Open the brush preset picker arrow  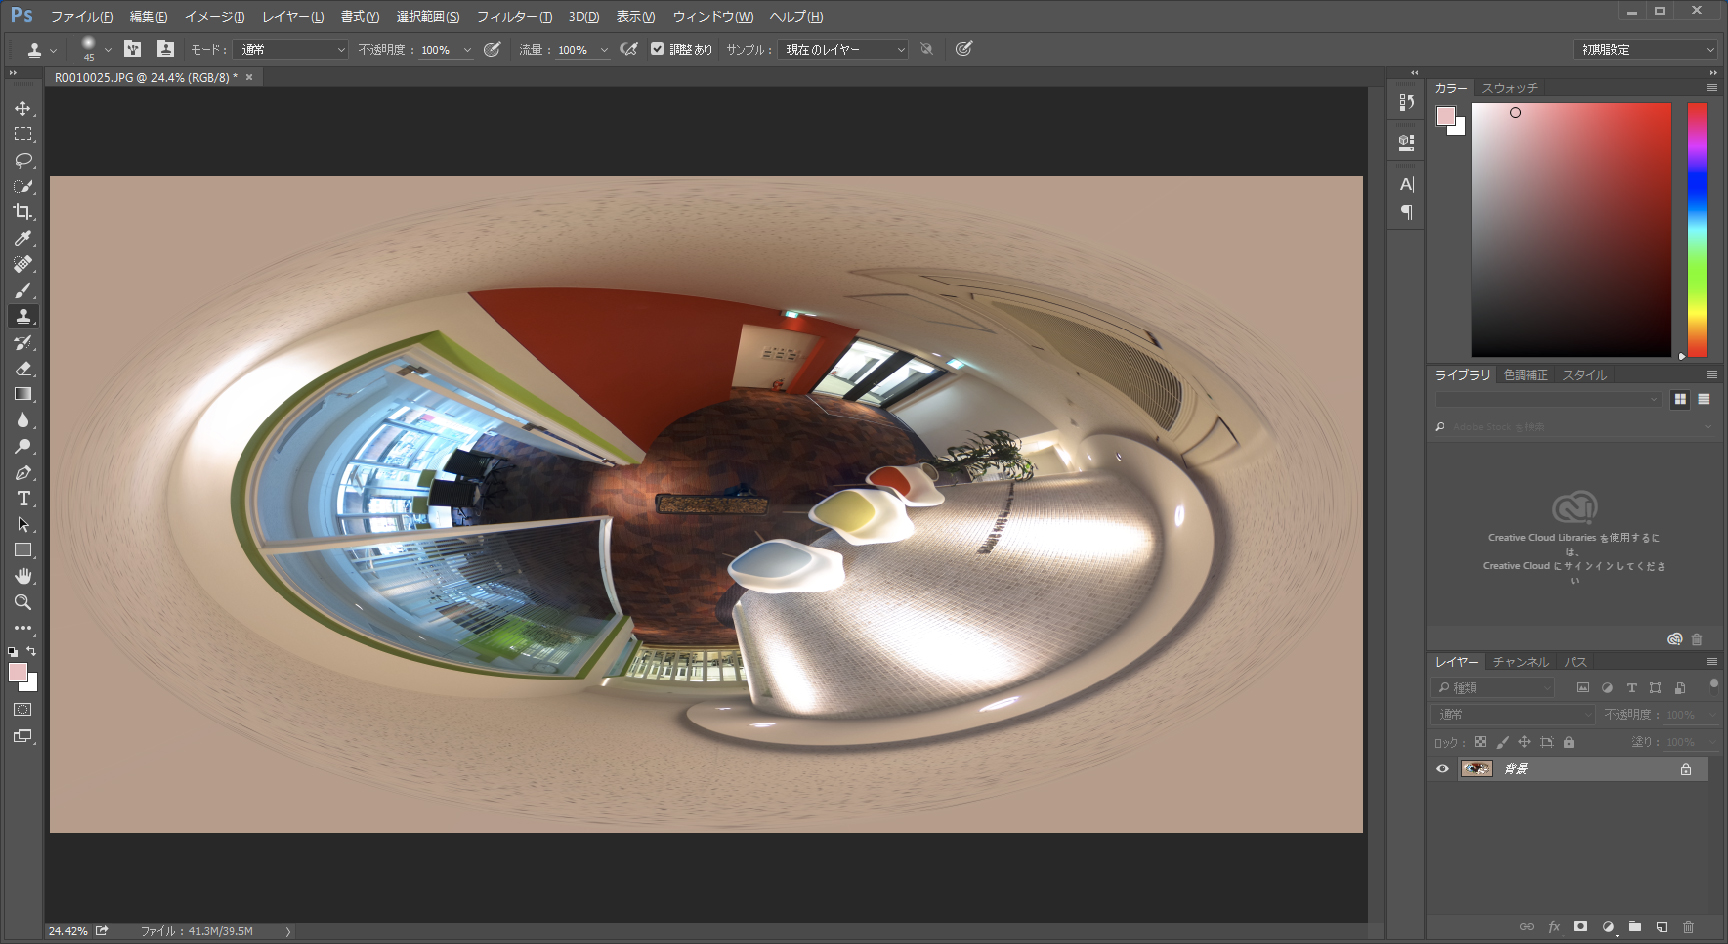tap(108, 50)
